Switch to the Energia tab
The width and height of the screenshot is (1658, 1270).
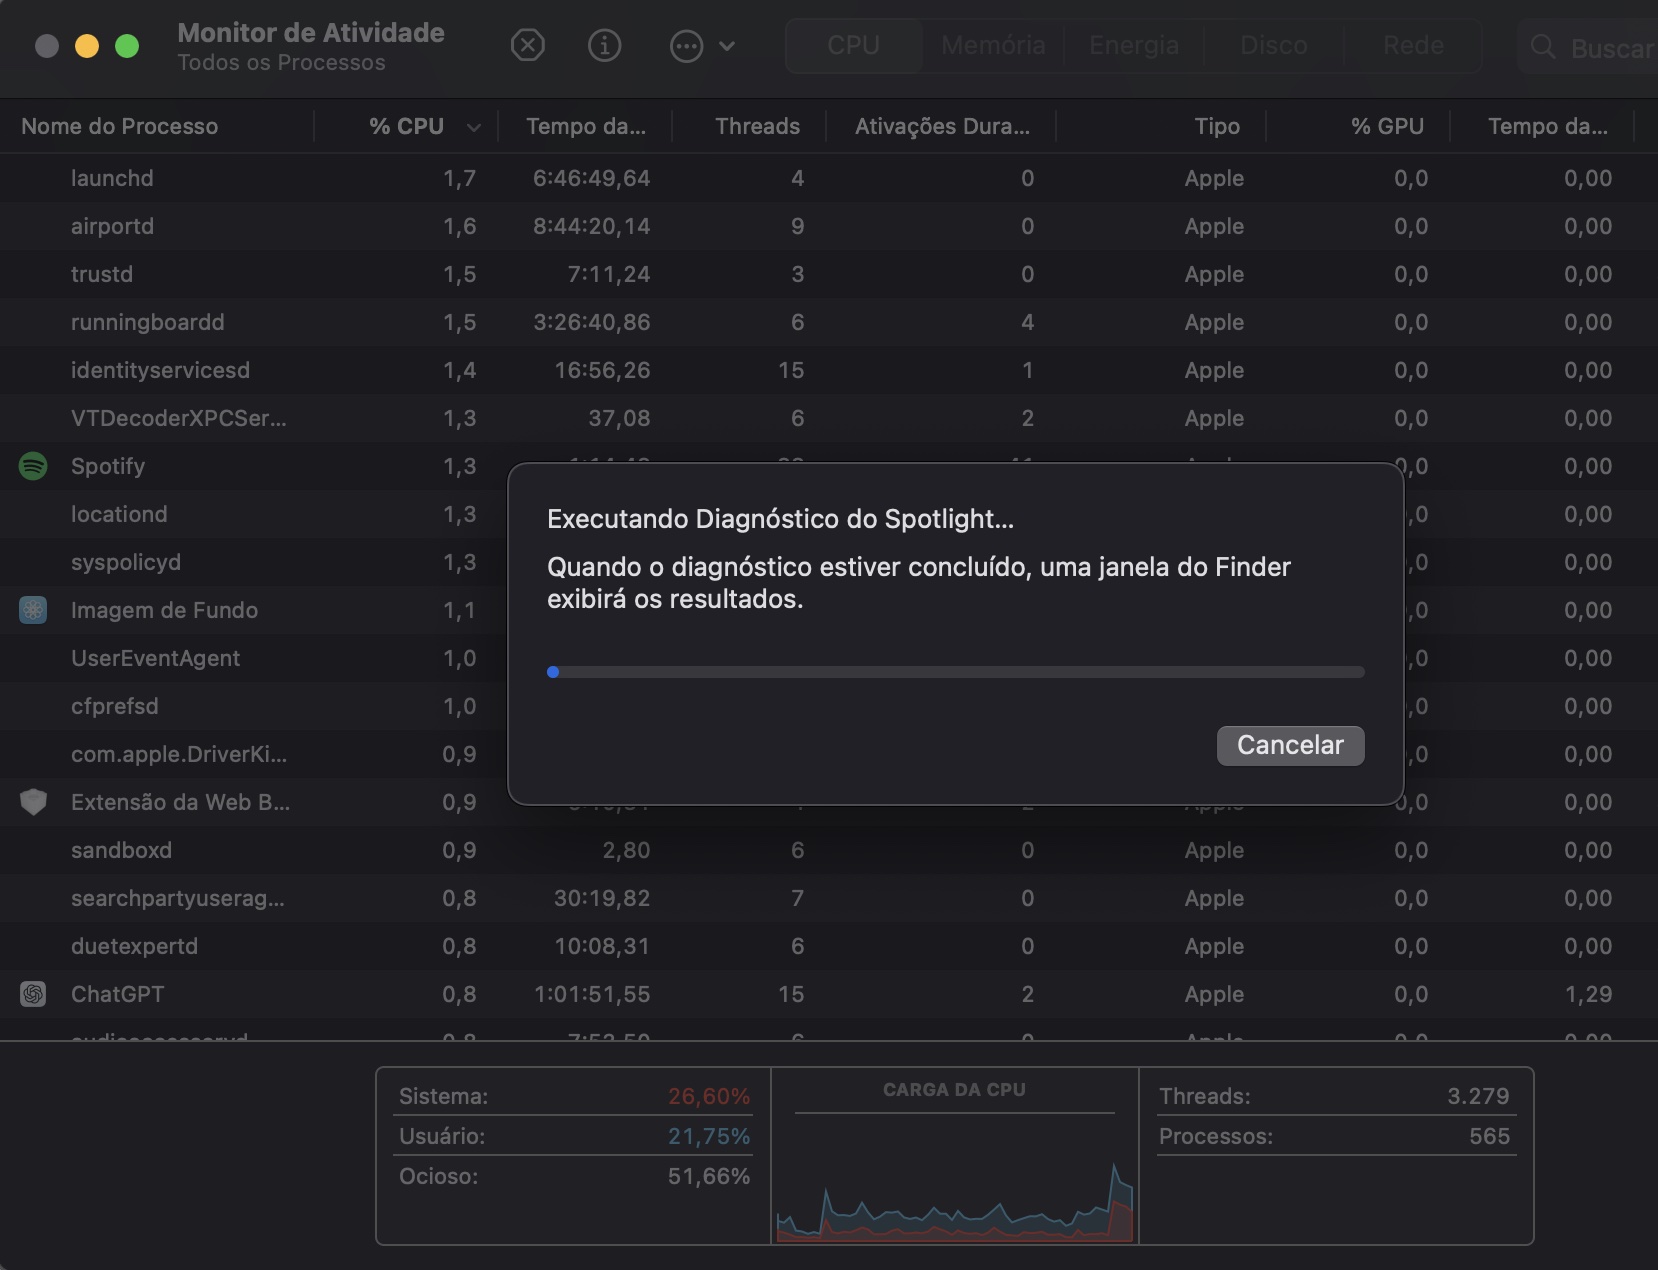coord(1133,45)
